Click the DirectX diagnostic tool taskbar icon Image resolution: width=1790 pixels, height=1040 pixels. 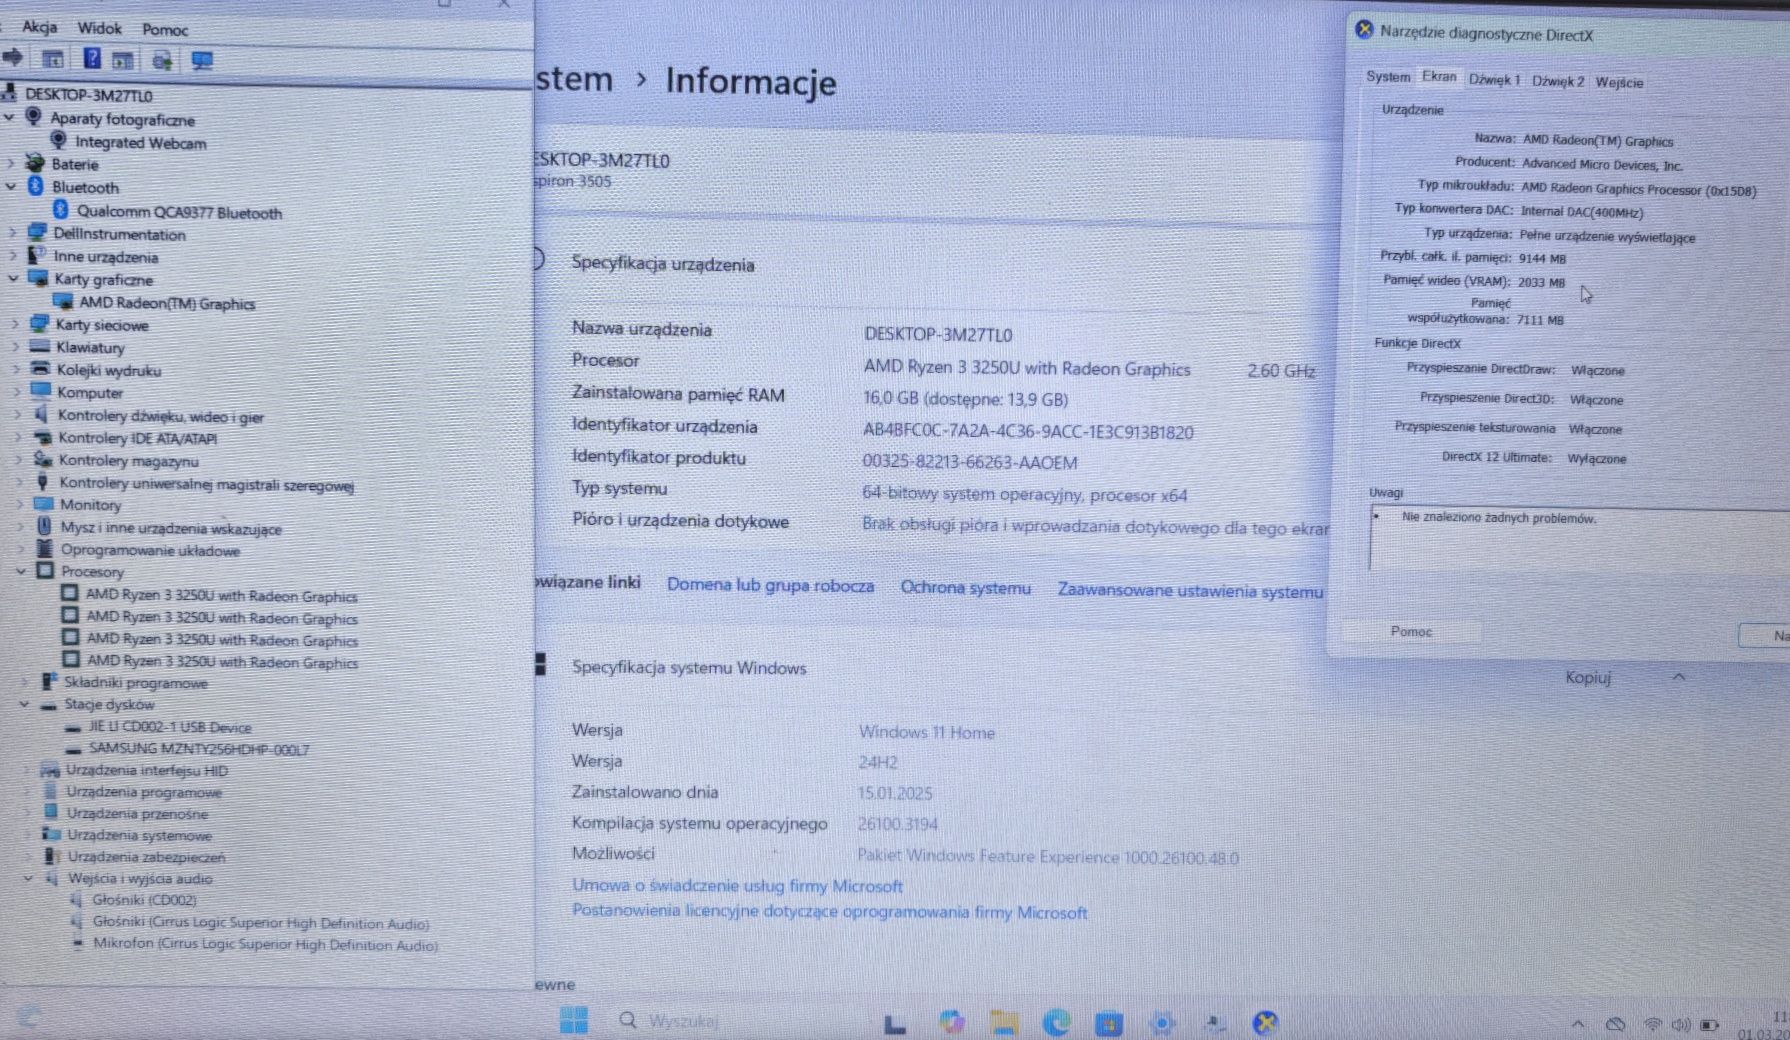pos(1265,1022)
